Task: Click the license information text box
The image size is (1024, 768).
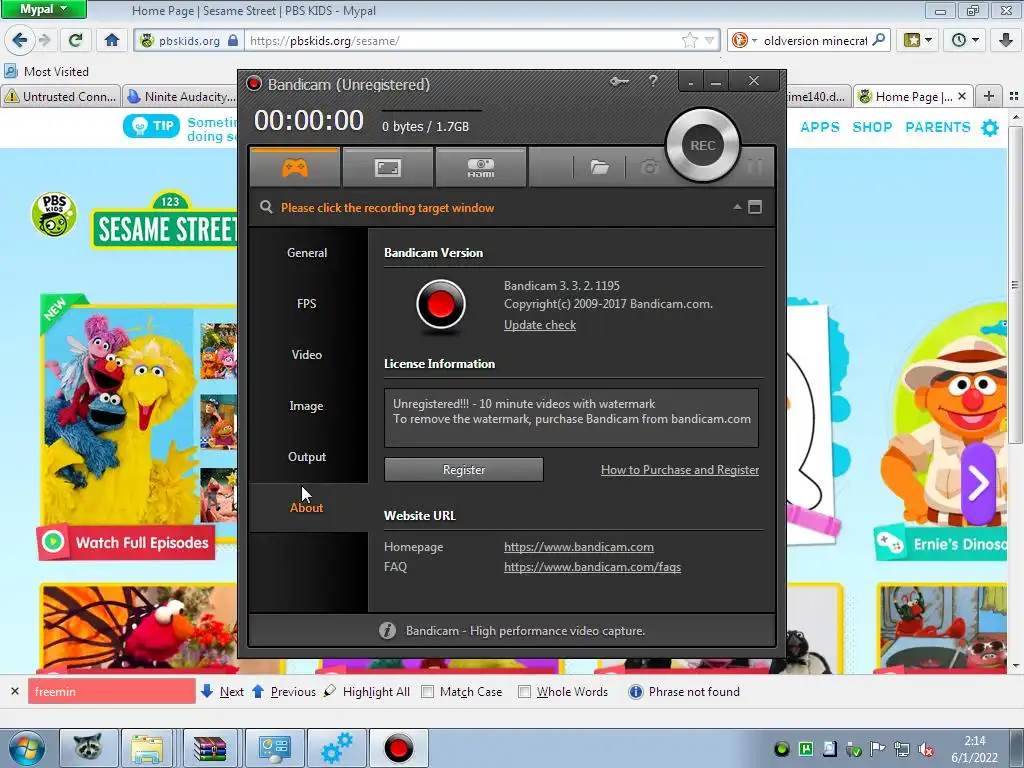Action: coord(571,418)
